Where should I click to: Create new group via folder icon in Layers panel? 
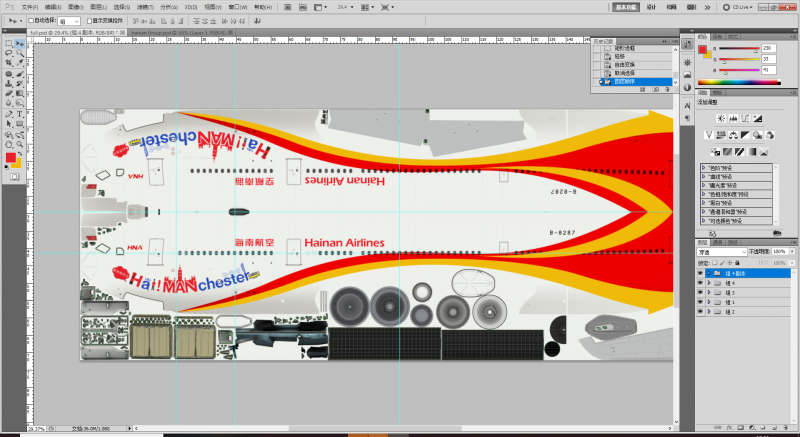tap(762, 427)
